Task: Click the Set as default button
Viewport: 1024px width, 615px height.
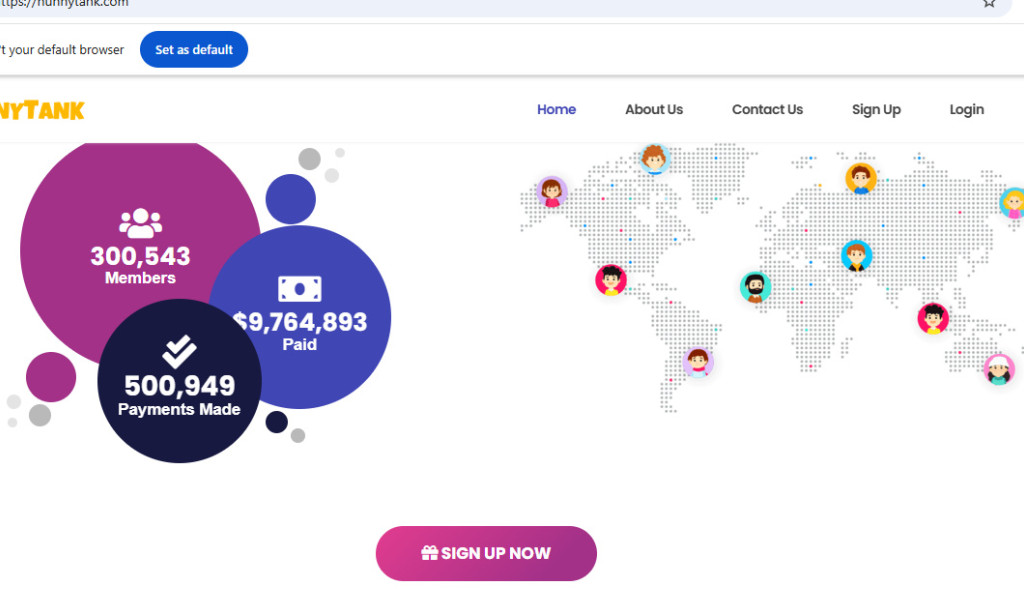Action: pyautogui.click(x=193, y=49)
